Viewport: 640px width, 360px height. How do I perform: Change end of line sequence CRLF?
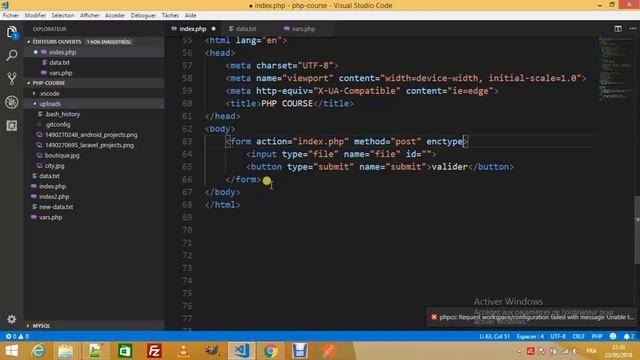tap(578, 336)
